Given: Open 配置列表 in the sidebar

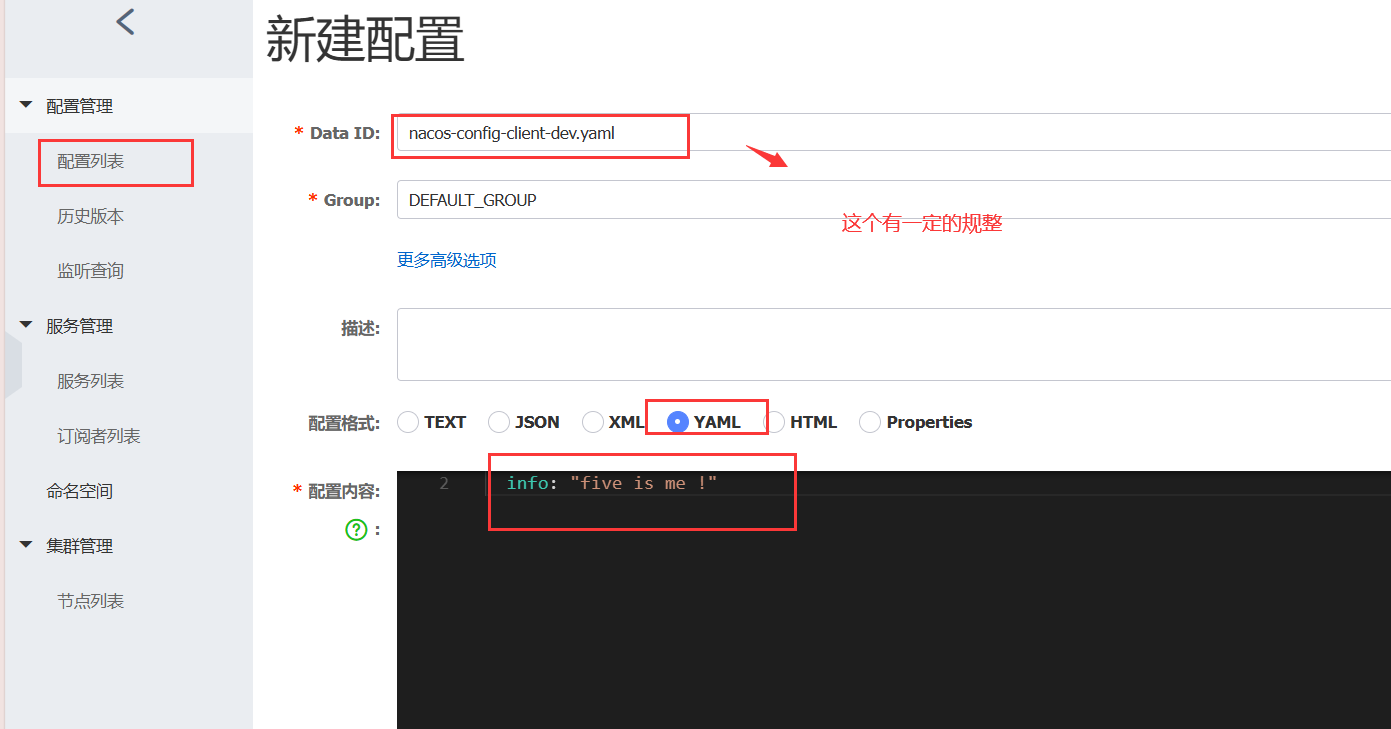Looking at the screenshot, I should pos(91,161).
